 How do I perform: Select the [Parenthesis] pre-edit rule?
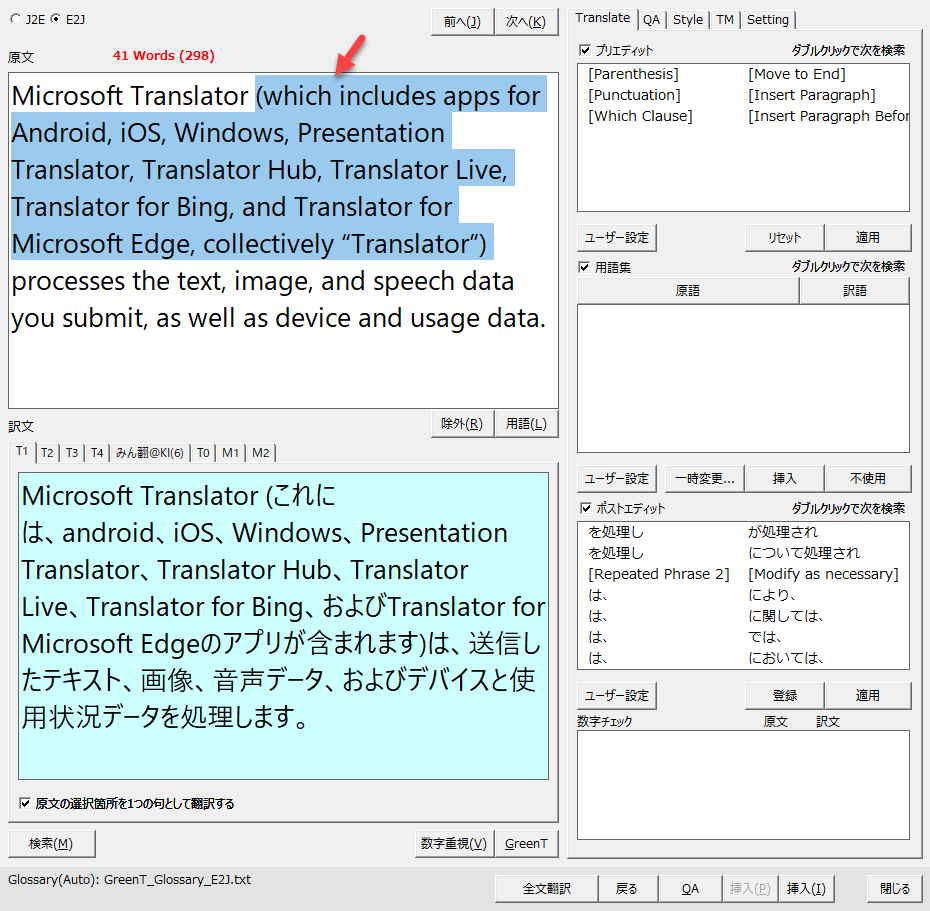(633, 74)
